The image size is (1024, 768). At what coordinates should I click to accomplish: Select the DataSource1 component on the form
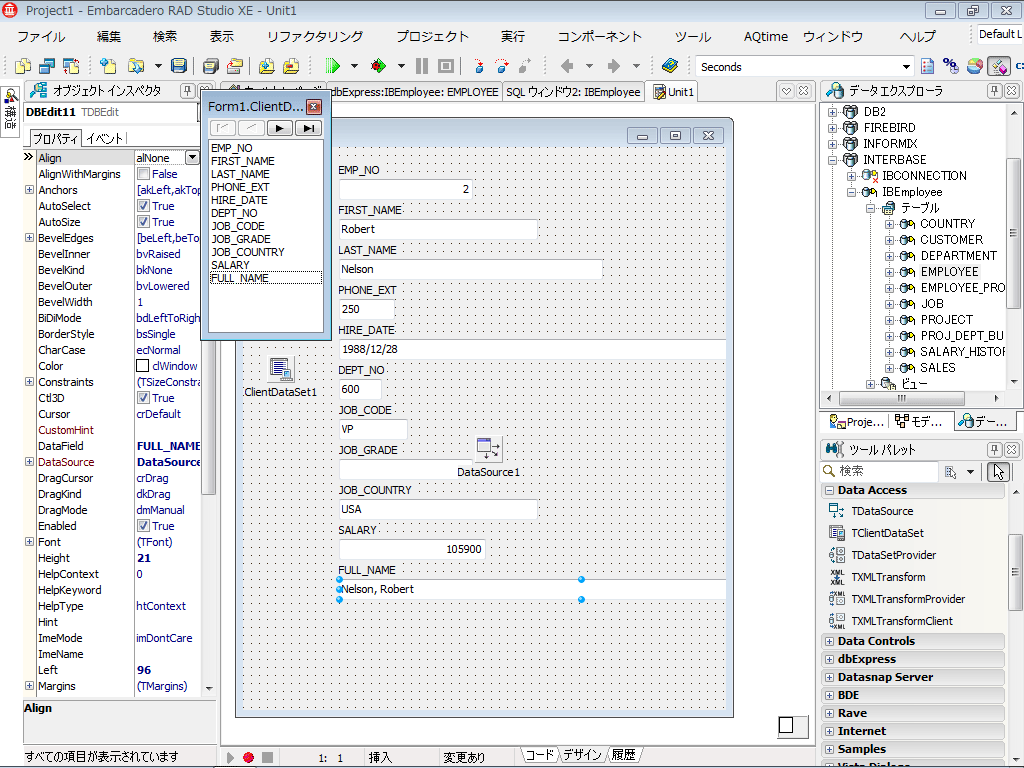(x=488, y=449)
